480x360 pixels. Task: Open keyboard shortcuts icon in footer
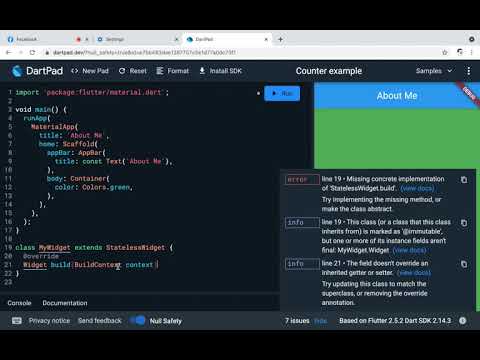coord(17,321)
